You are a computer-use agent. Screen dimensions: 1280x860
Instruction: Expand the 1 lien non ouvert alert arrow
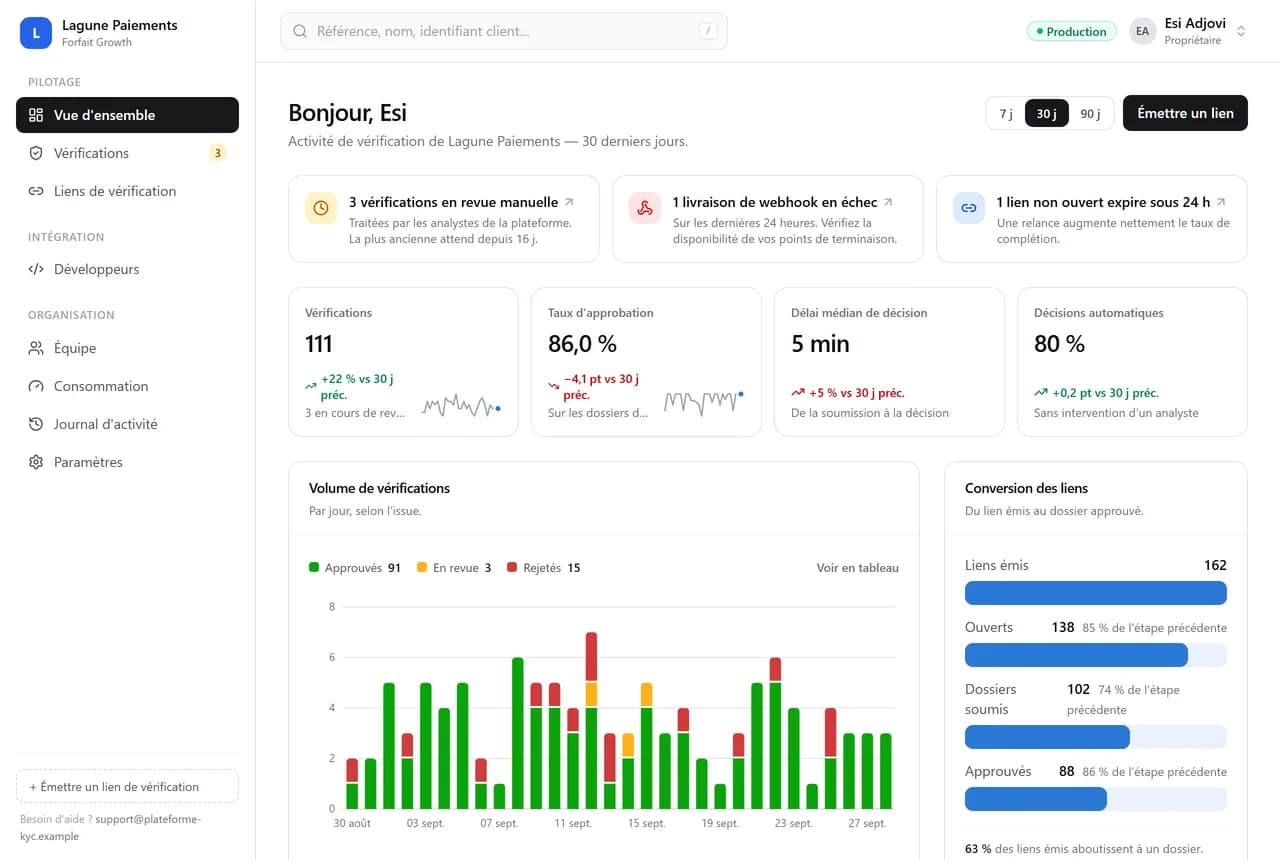coord(1221,202)
